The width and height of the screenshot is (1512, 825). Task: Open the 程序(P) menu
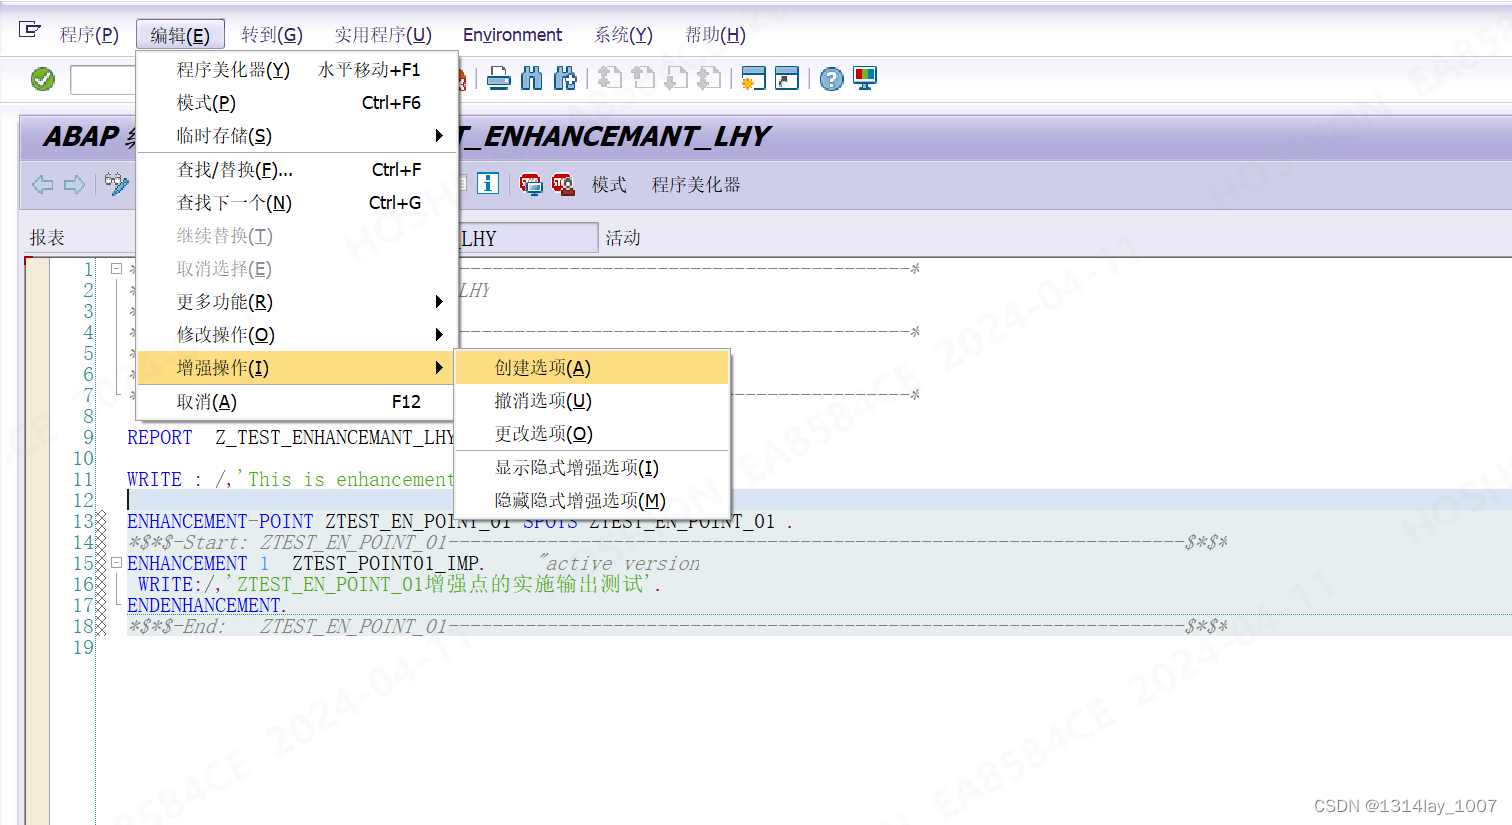[x=89, y=35]
